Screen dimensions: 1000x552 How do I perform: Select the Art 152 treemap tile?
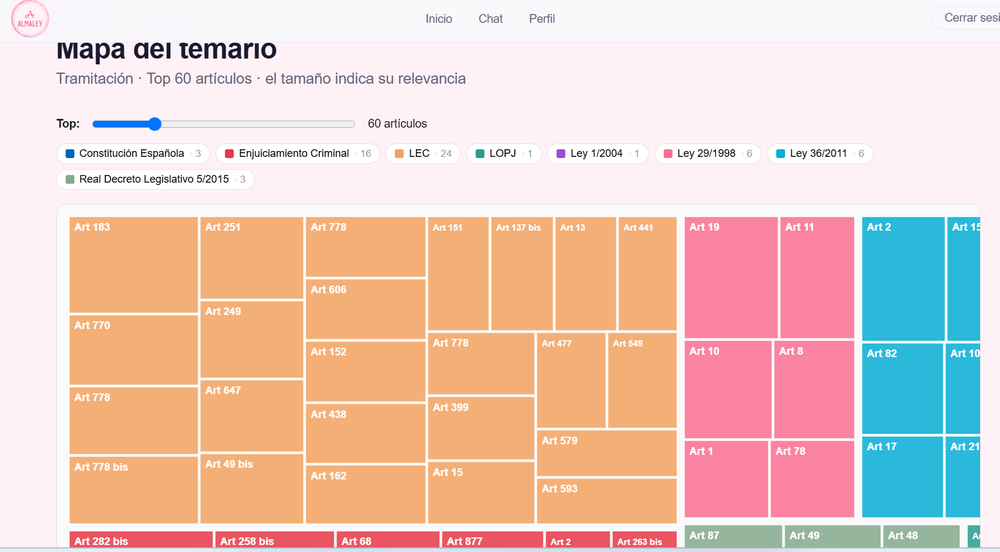click(x=365, y=371)
